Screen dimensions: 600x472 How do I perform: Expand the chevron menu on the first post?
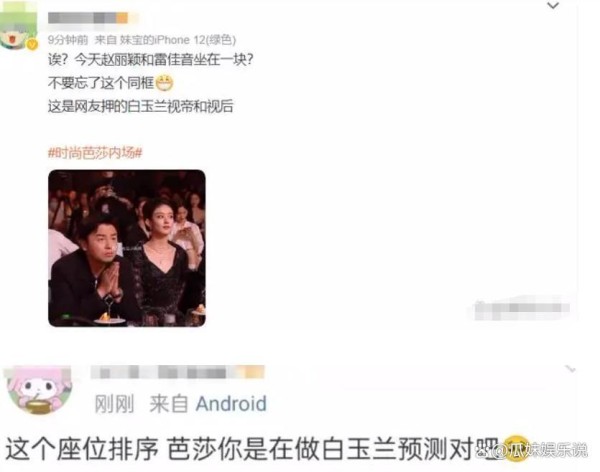(553, 5)
